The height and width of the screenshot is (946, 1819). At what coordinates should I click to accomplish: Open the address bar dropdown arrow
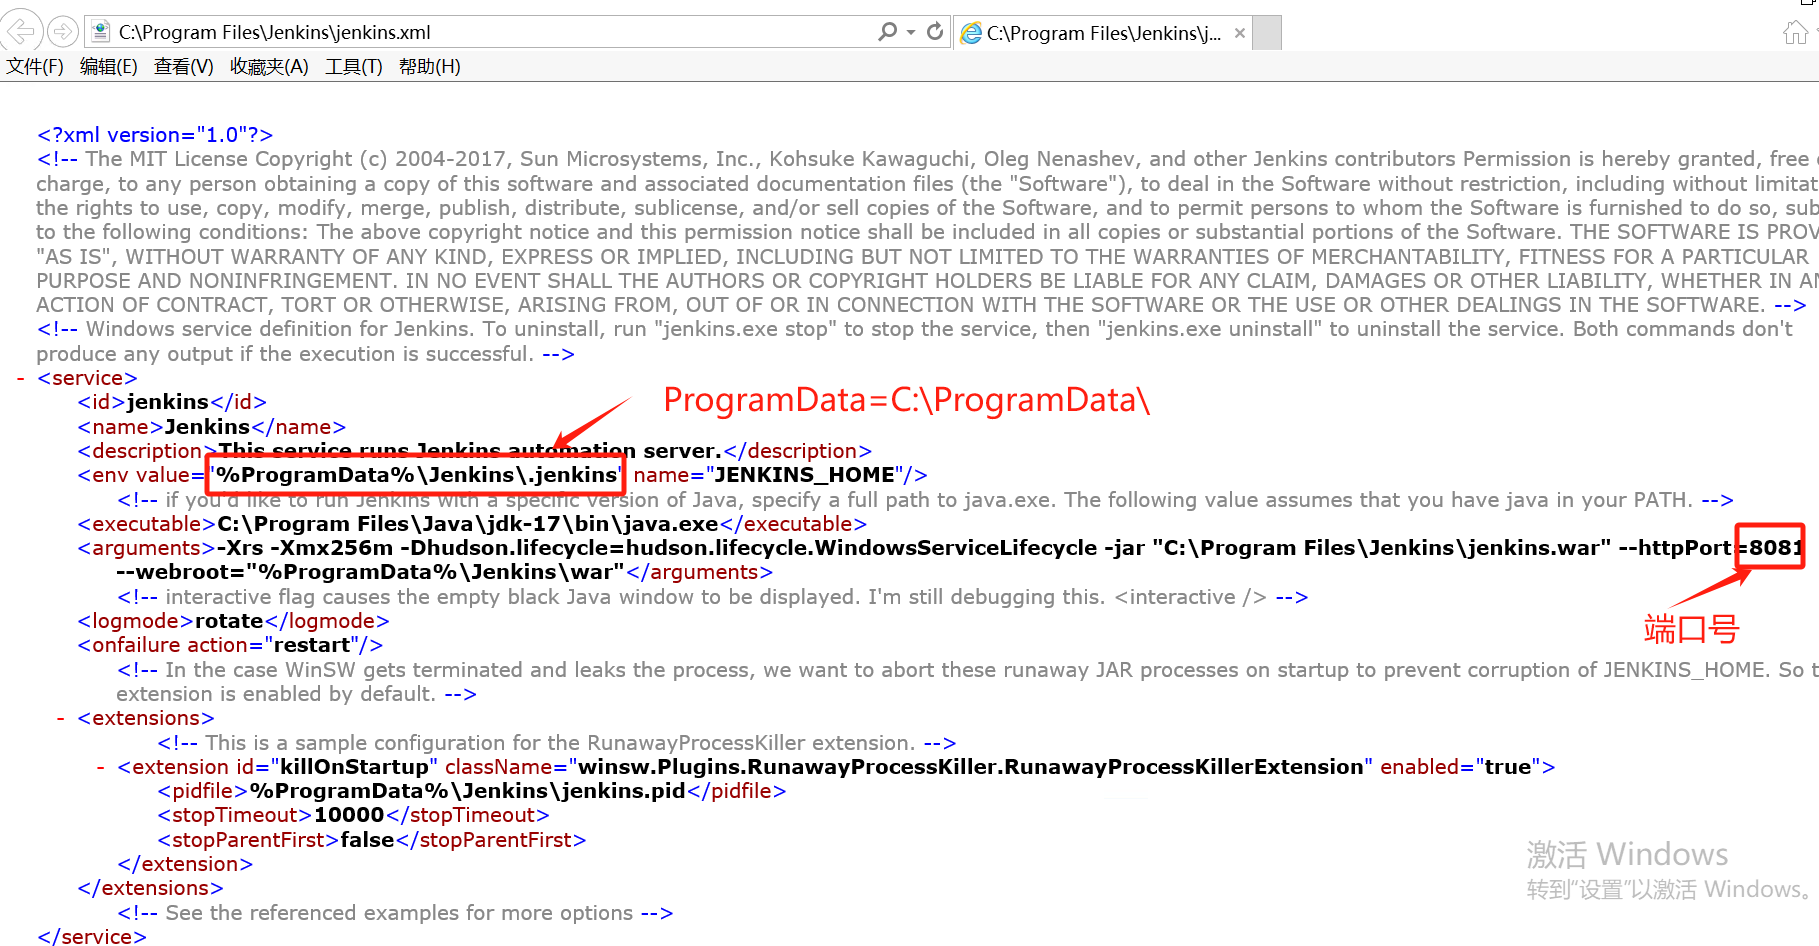(911, 33)
